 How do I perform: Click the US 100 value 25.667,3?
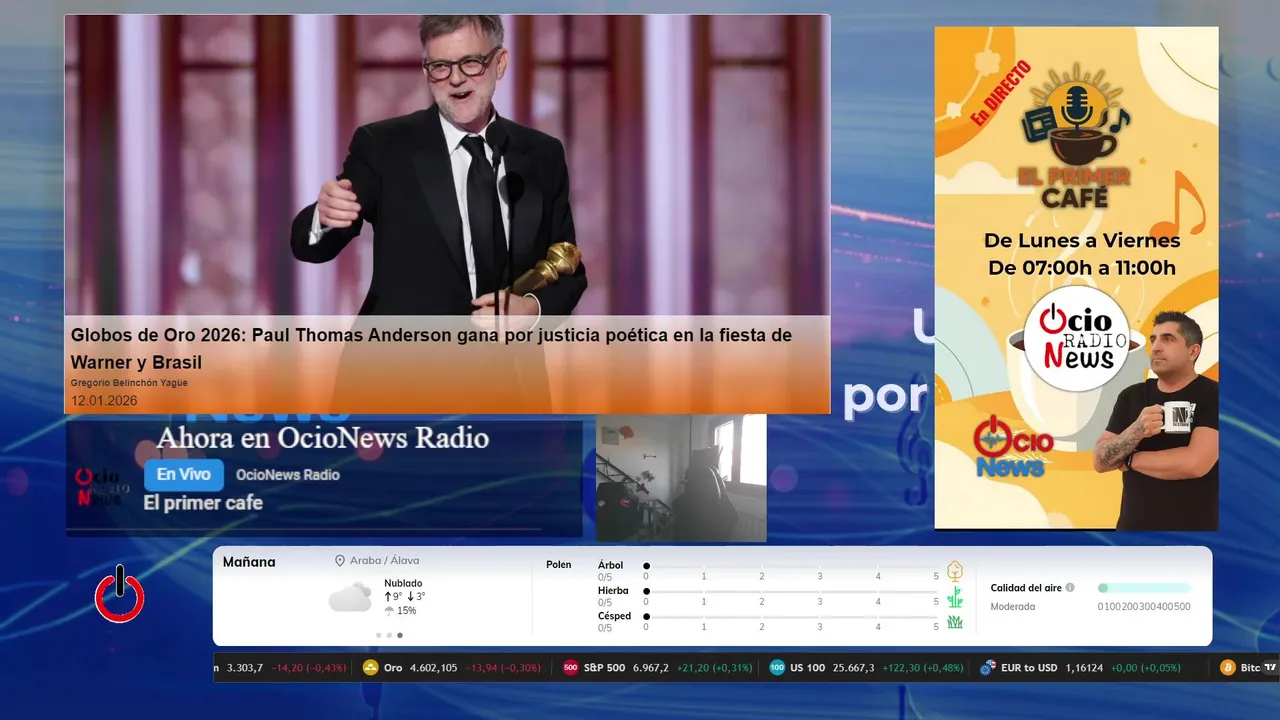853,668
